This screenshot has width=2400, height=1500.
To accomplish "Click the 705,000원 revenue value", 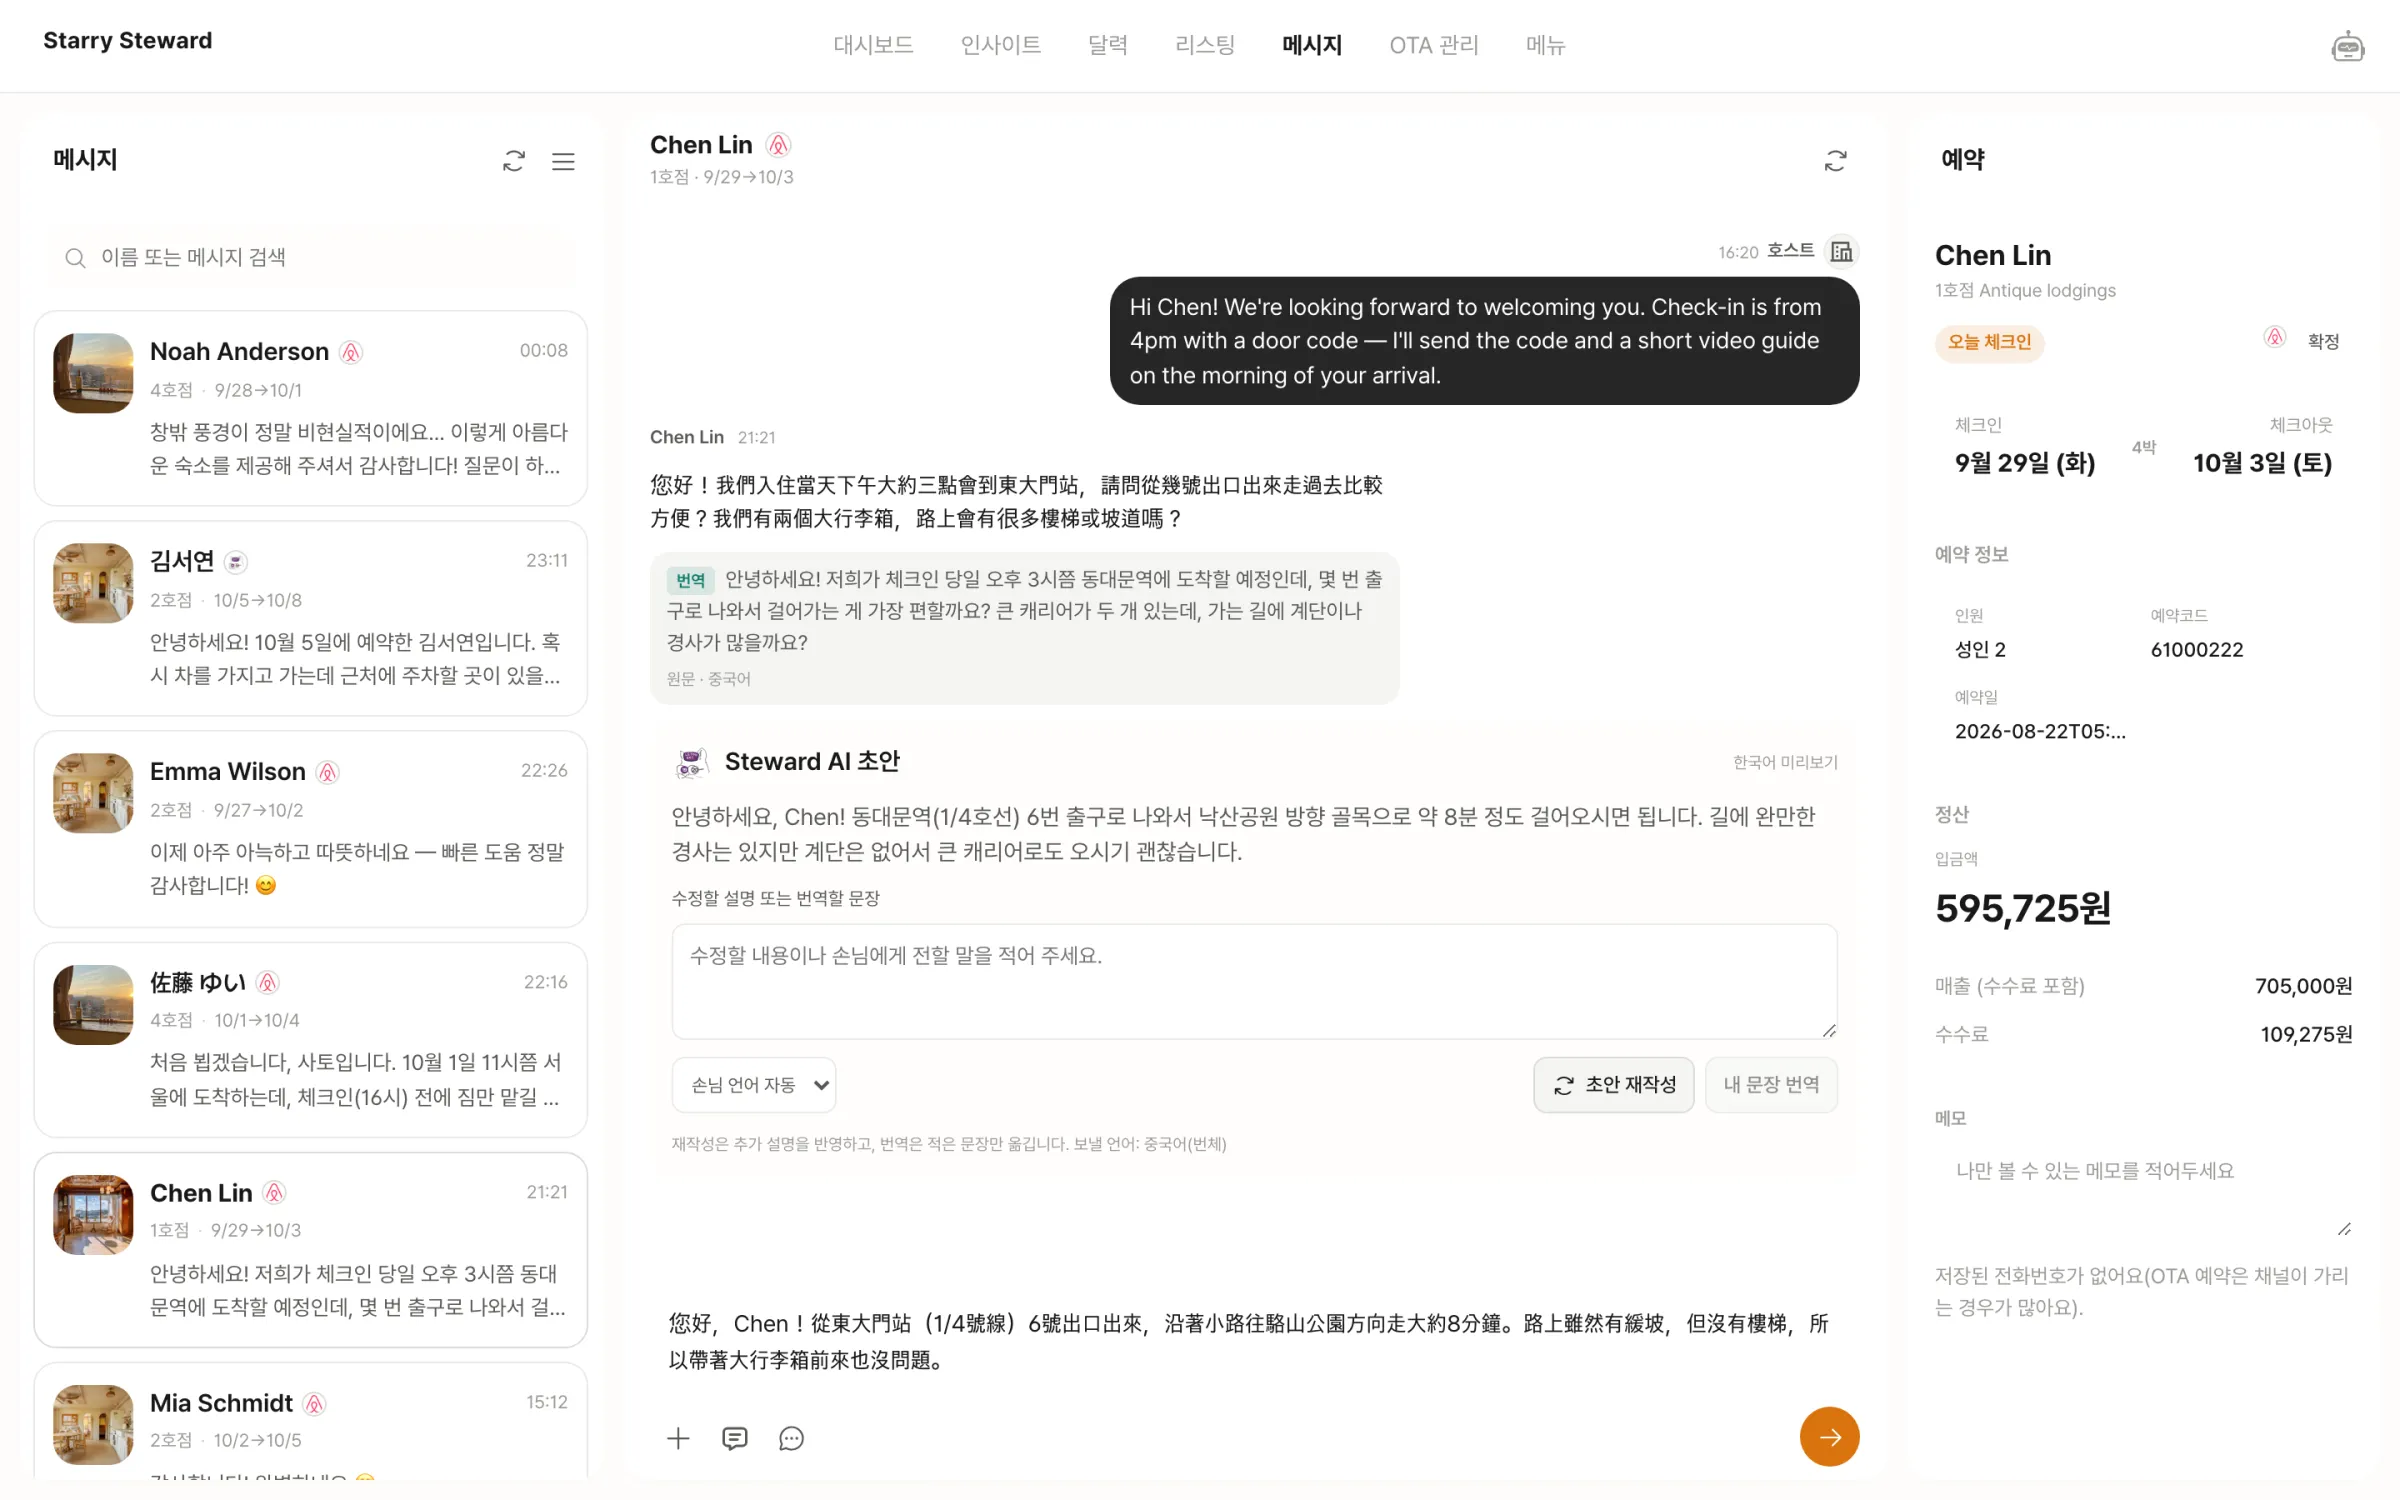I will 2303,986.
